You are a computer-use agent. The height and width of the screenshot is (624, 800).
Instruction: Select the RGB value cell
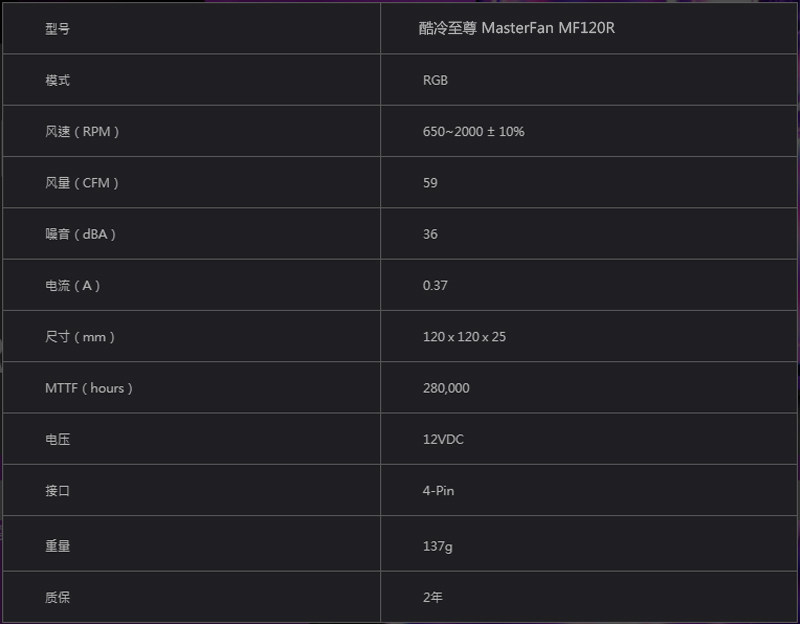pyautogui.click(x=435, y=80)
